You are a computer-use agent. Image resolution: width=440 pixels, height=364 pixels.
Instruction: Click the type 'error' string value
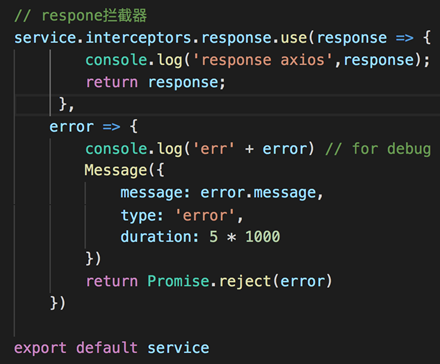pos(205,215)
